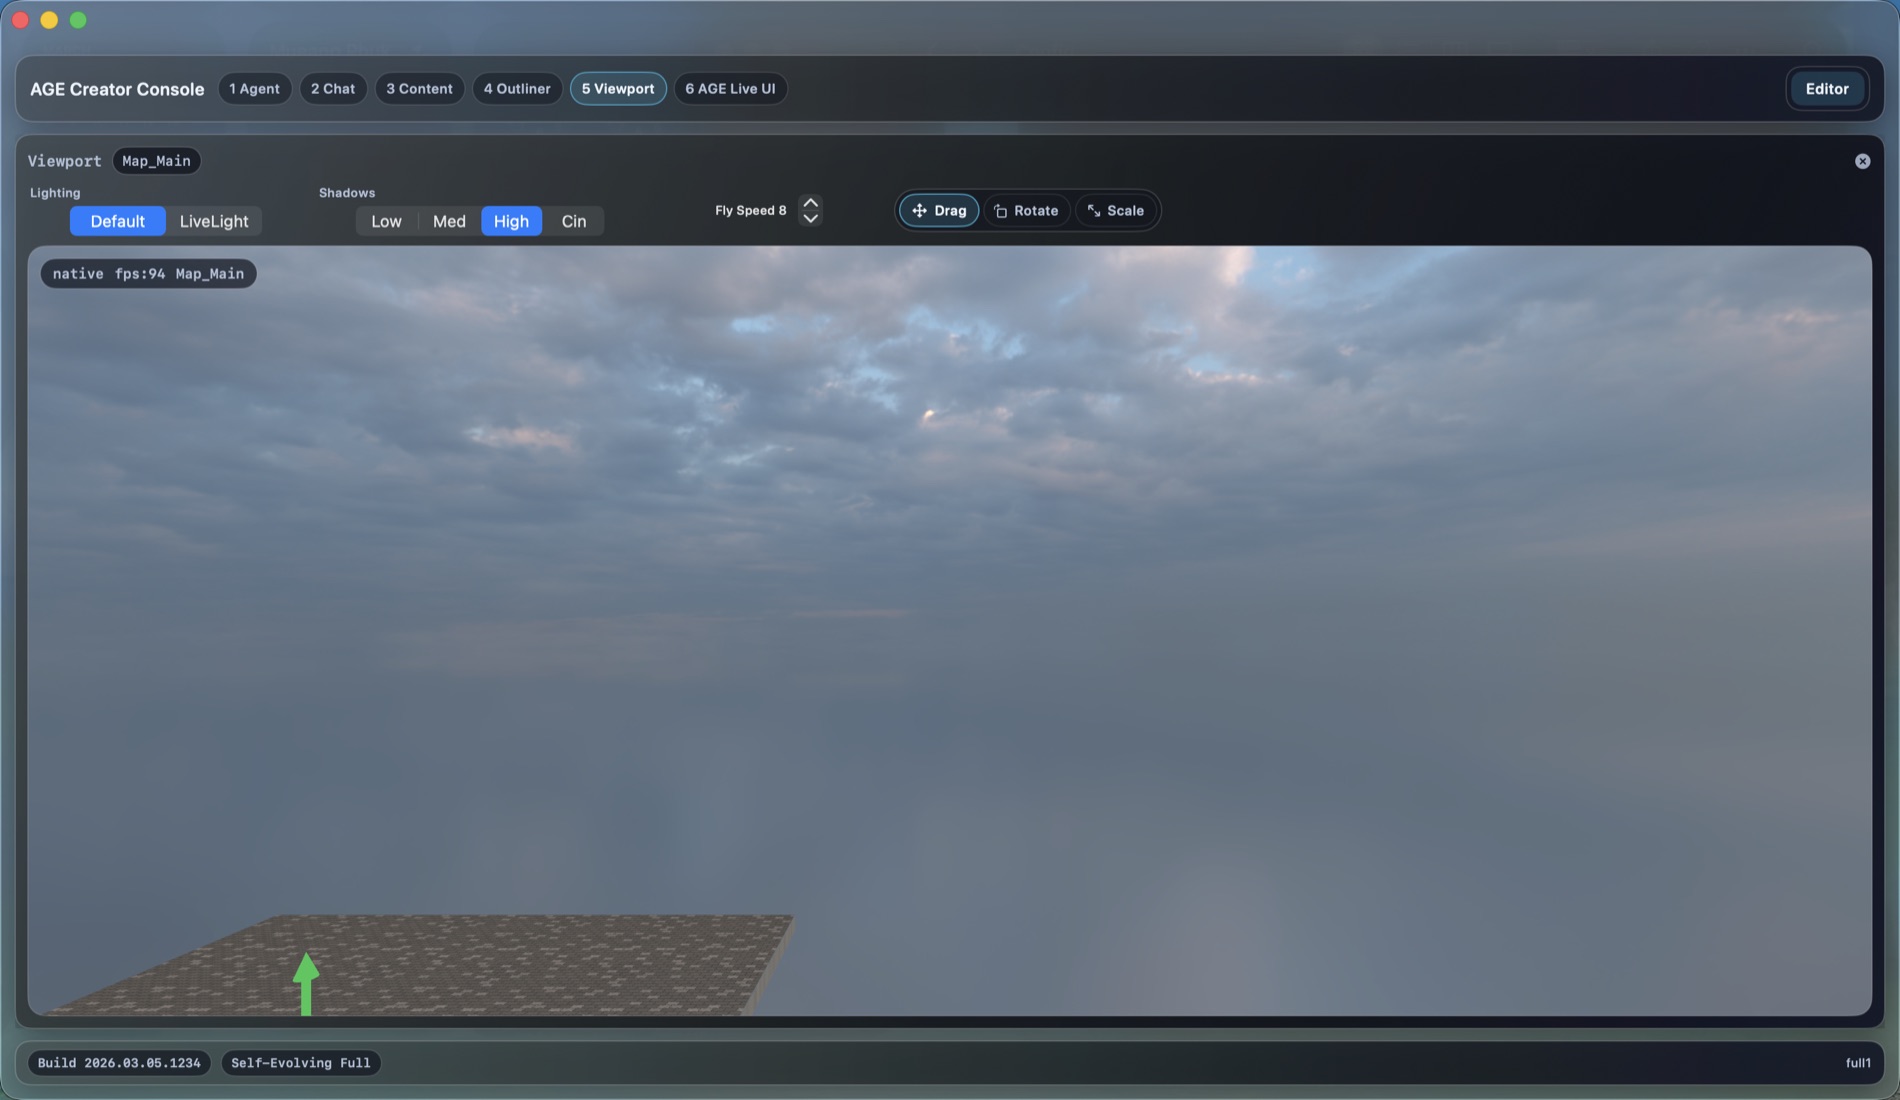Open the 3 Content tab
The height and width of the screenshot is (1100, 1900).
click(419, 88)
